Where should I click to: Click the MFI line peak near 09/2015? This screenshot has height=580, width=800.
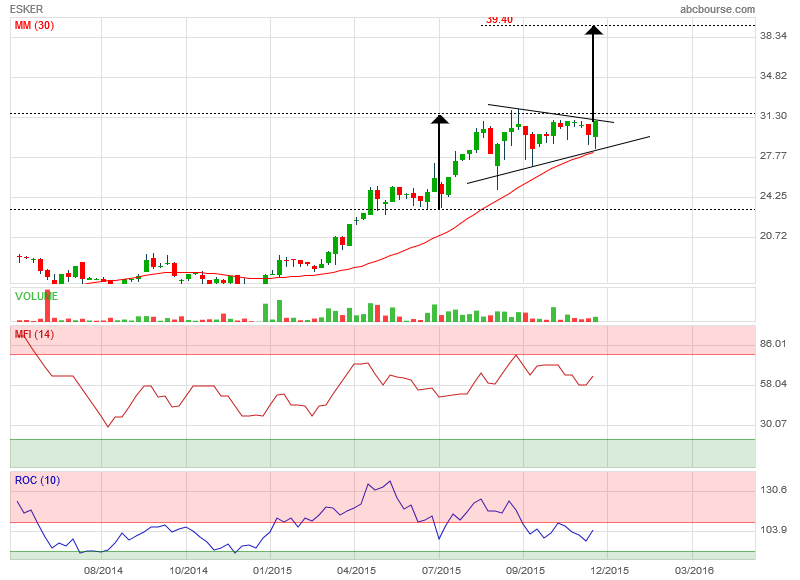coord(516,355)
